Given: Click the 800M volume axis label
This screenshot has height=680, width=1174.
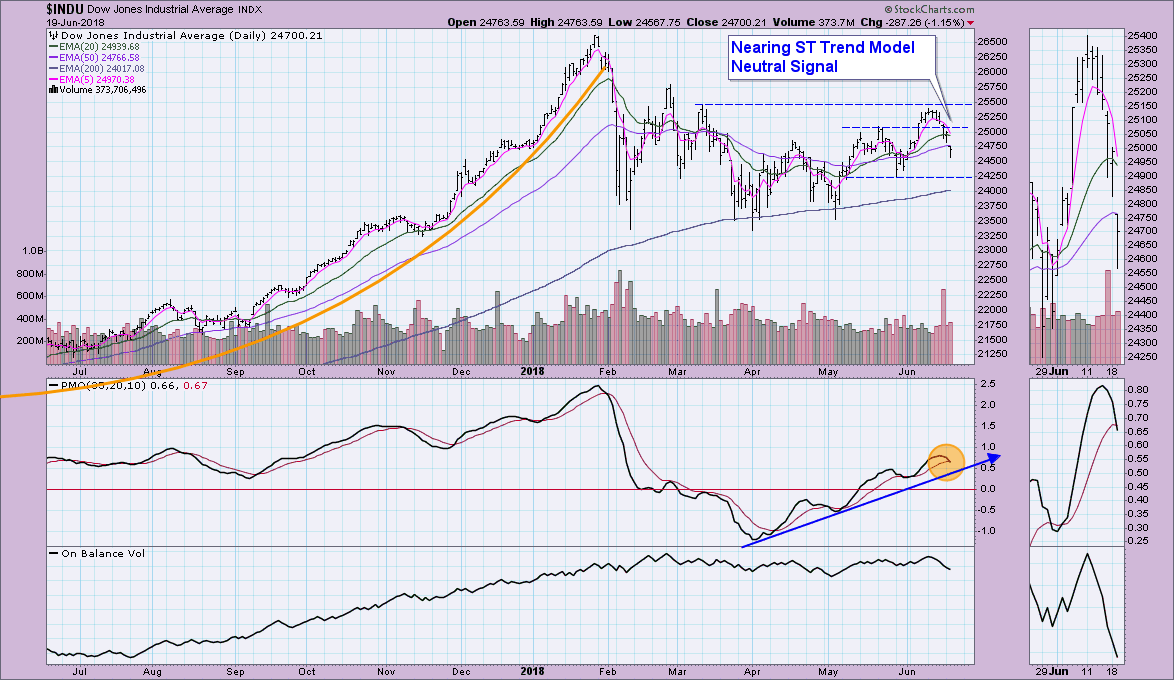Looking at the screenshot, I should pyautogui.click(x=31, y=274).
